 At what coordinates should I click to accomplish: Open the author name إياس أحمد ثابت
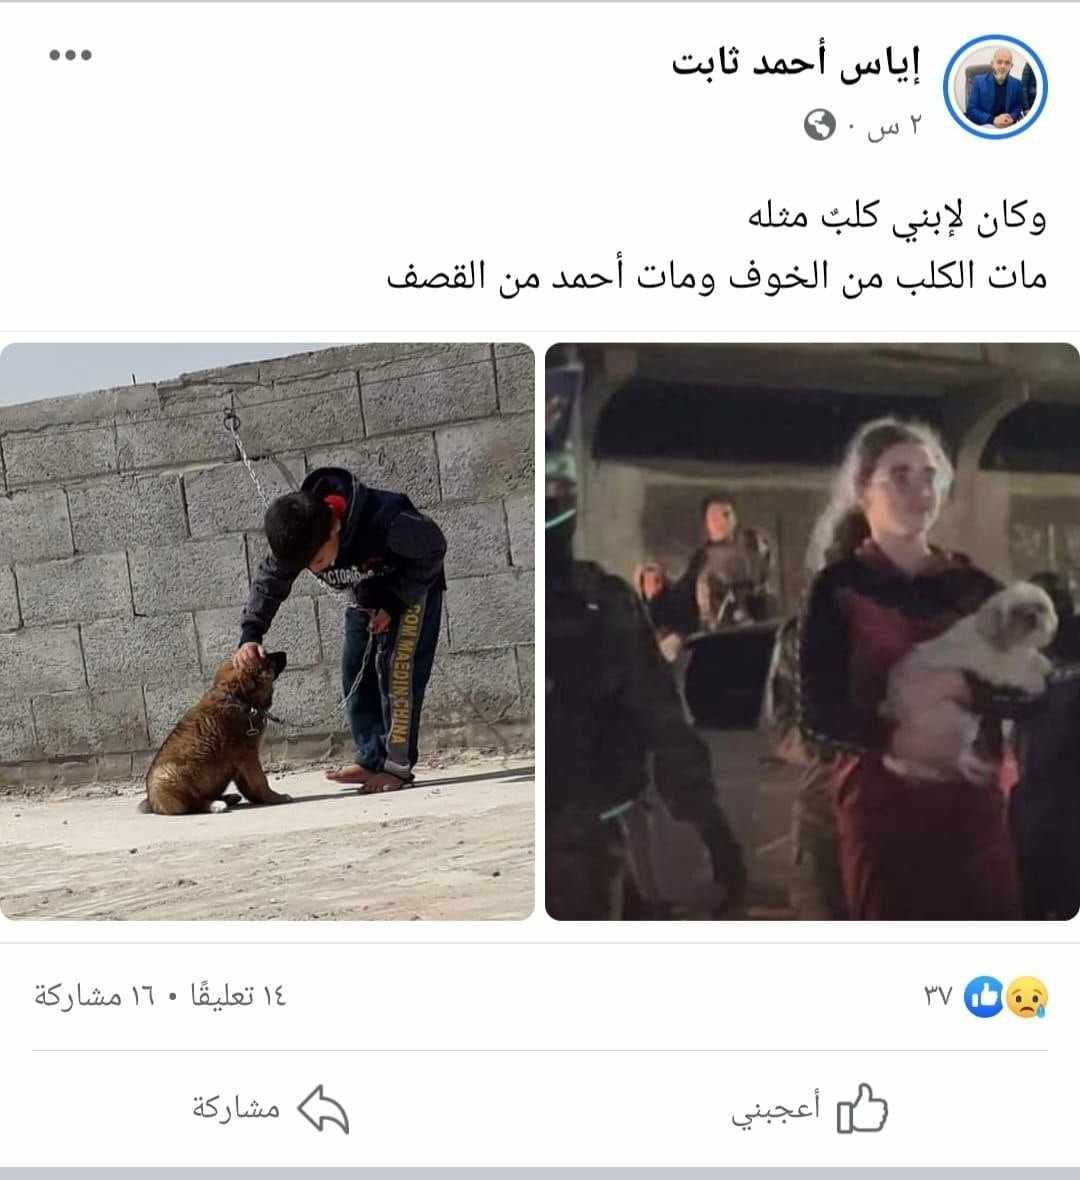pyautogui.click(x=796, y=62)
